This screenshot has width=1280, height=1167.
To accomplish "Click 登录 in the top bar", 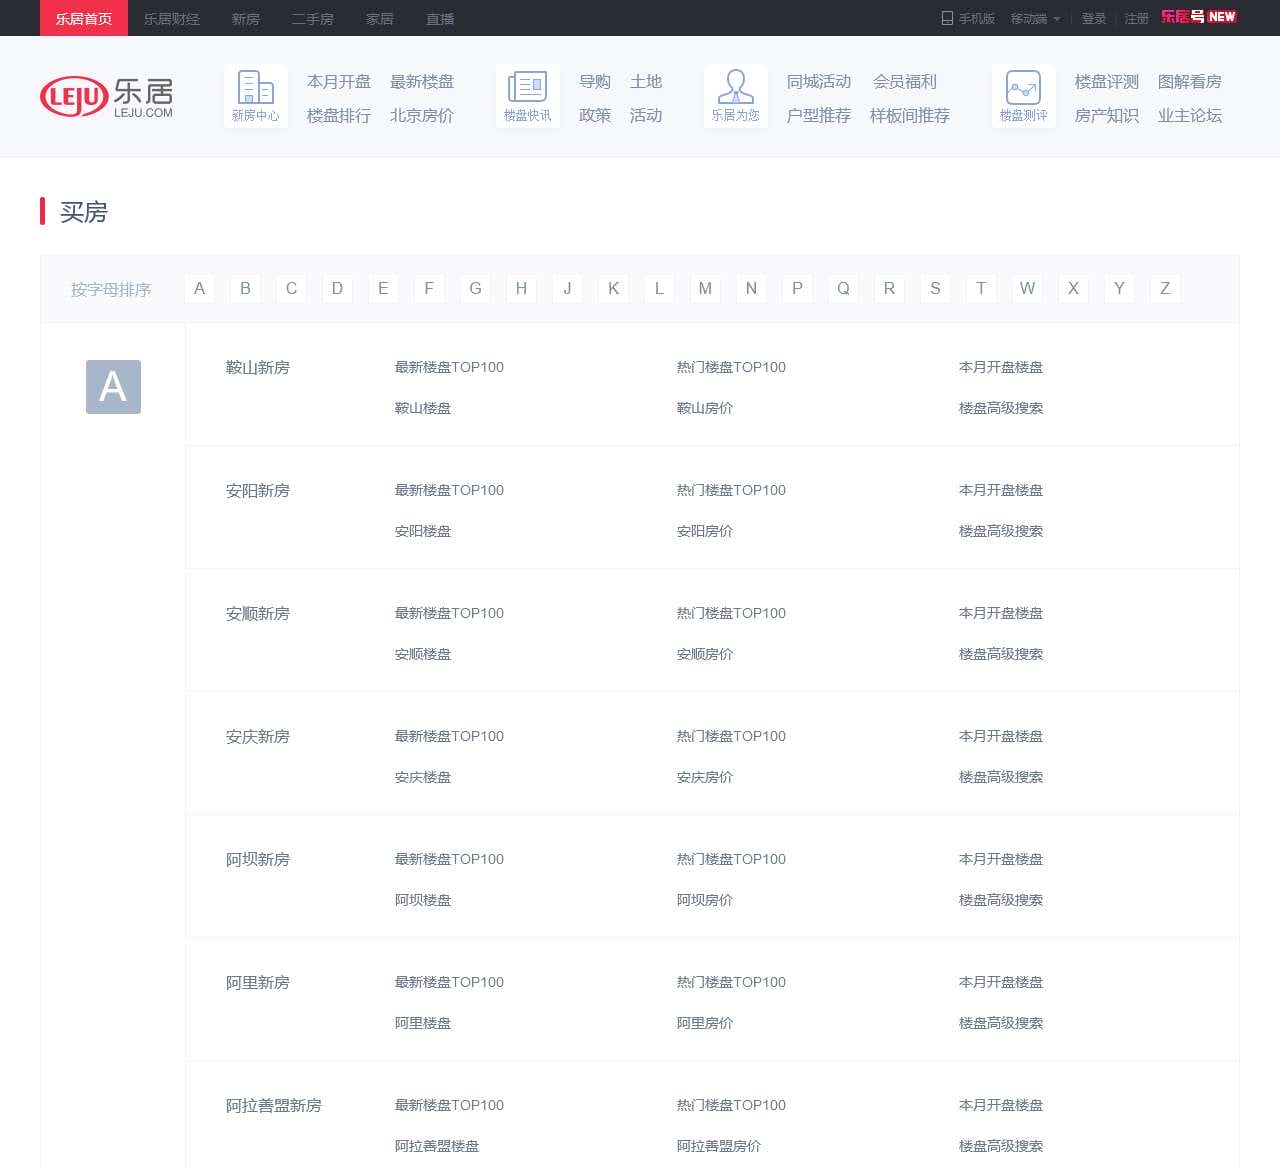I will [x=1093, y=19].
